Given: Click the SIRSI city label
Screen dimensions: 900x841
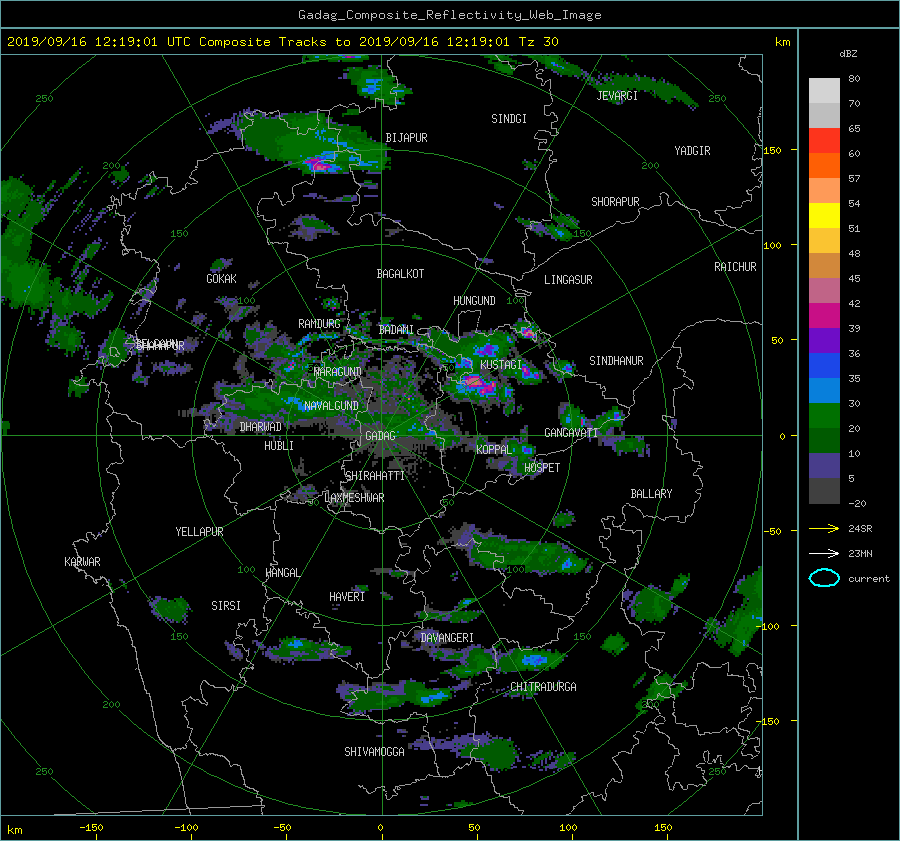Looking at the screenshot, I should pos(226,606).
